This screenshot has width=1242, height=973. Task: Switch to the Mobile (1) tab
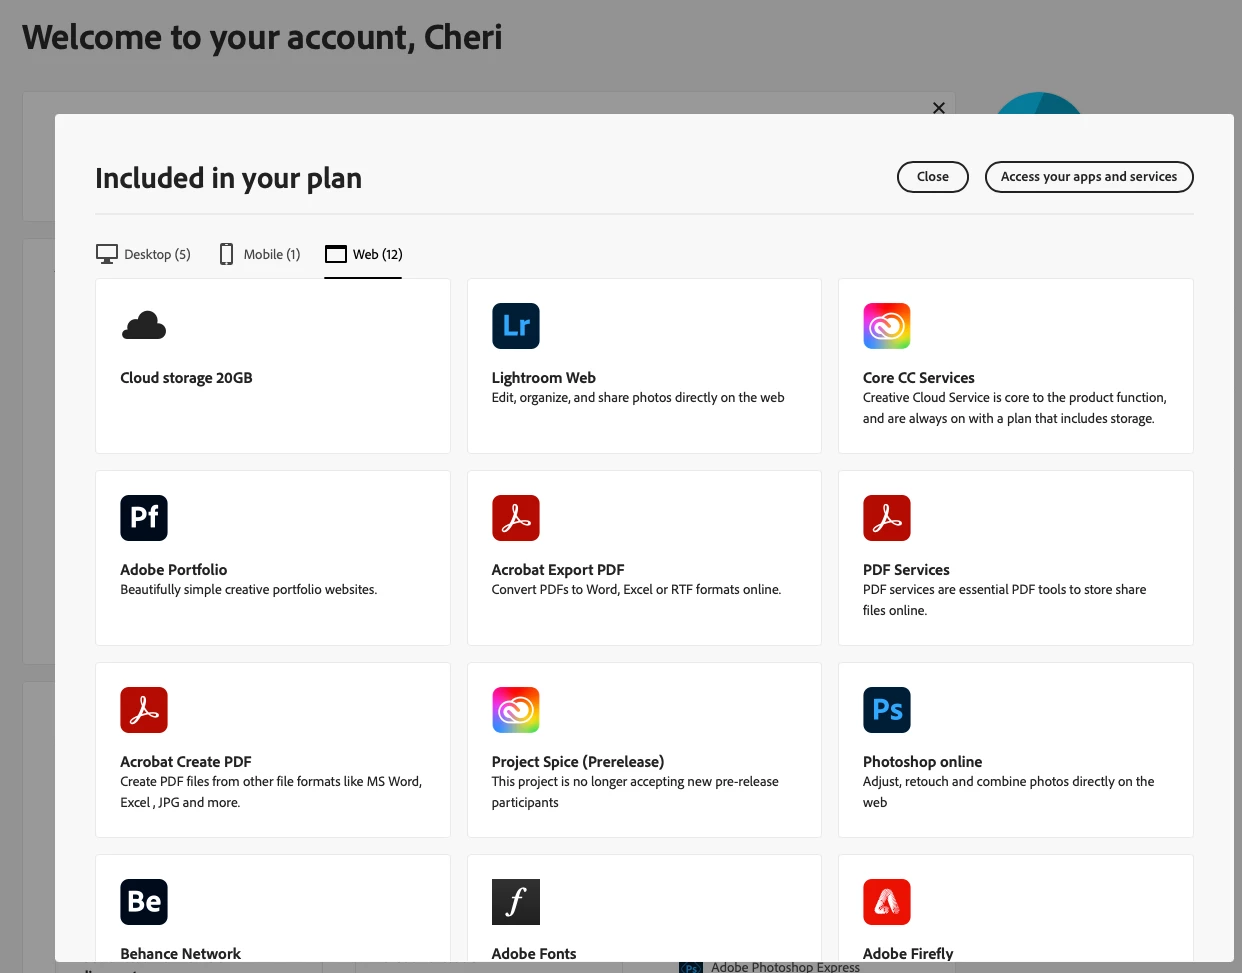tap(260, 254)
